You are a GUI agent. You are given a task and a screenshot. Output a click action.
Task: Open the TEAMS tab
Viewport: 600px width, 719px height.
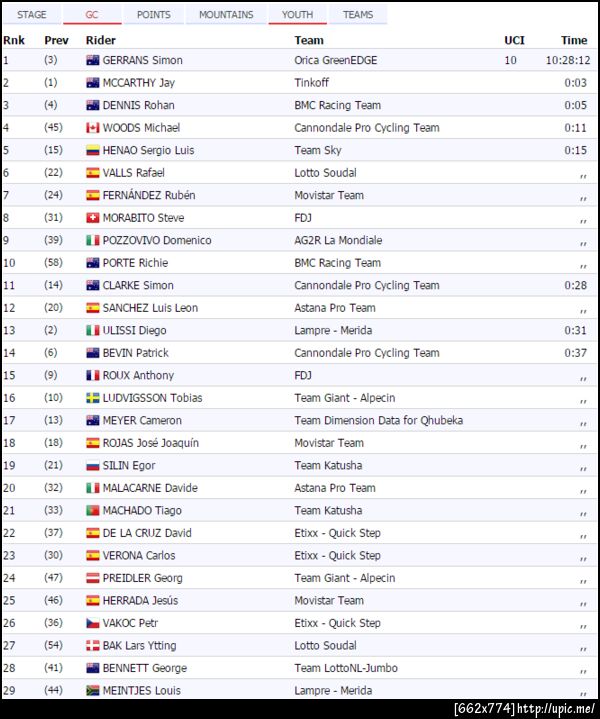coord(358,15)
